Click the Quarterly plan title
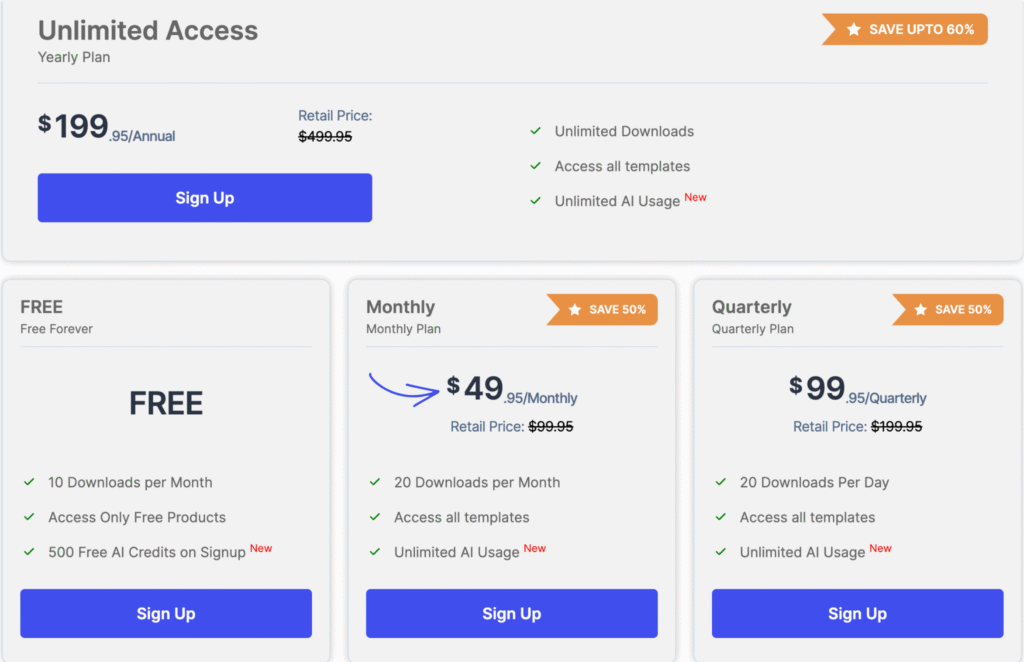1024x662 pixels. pyautogui.click(x=751, y=307)
